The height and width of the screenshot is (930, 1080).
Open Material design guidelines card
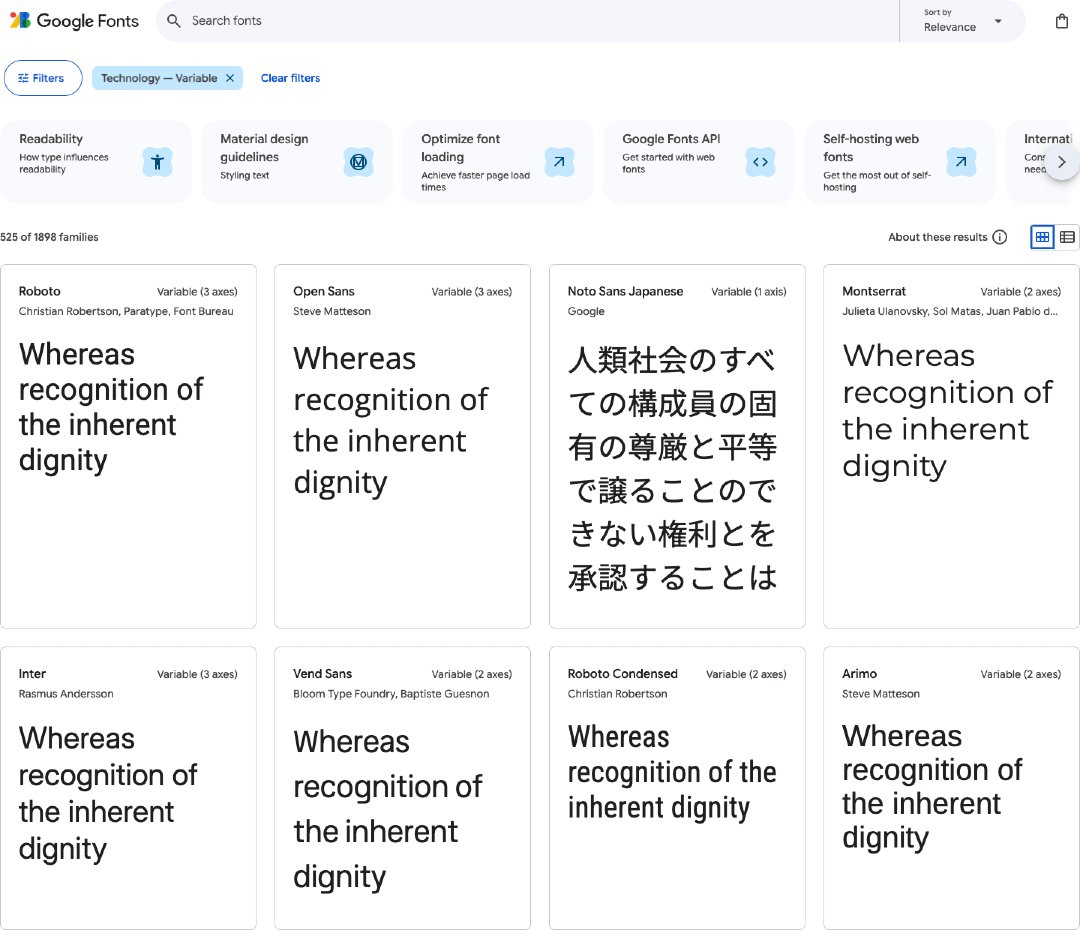pyautogui.click(x=297, y=162)
